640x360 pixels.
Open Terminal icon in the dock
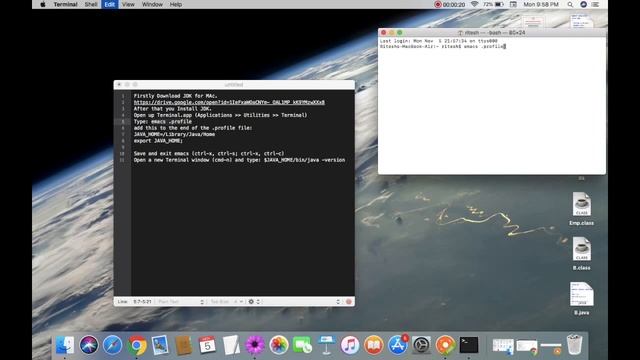tap(469, 345)
